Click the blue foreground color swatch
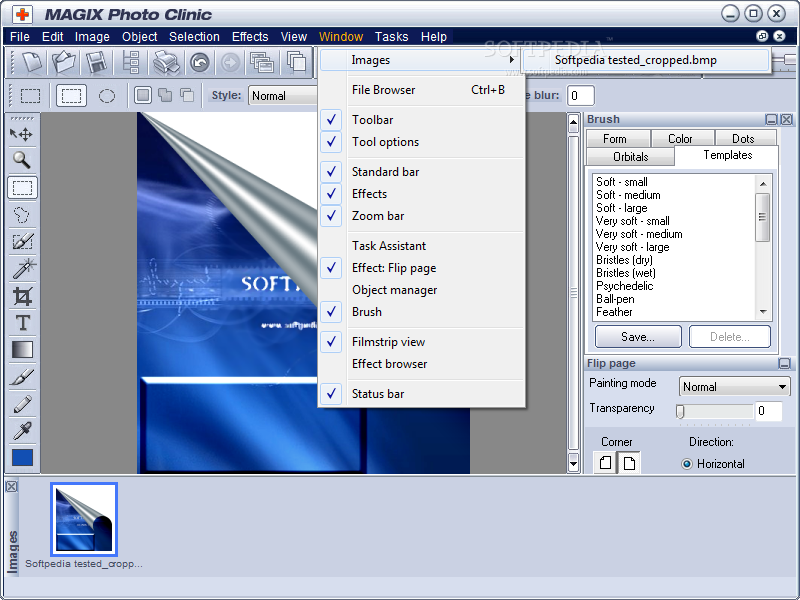The height and width of the screenshot is (600, 800). click(x=22, y=458)
